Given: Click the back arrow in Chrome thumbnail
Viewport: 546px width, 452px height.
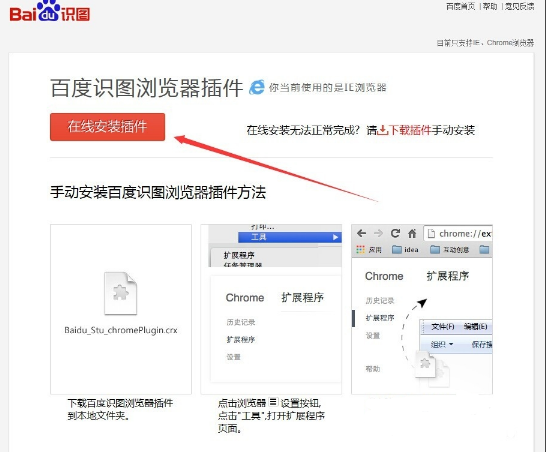Looking at the screenshot, I should coord(361,233).
